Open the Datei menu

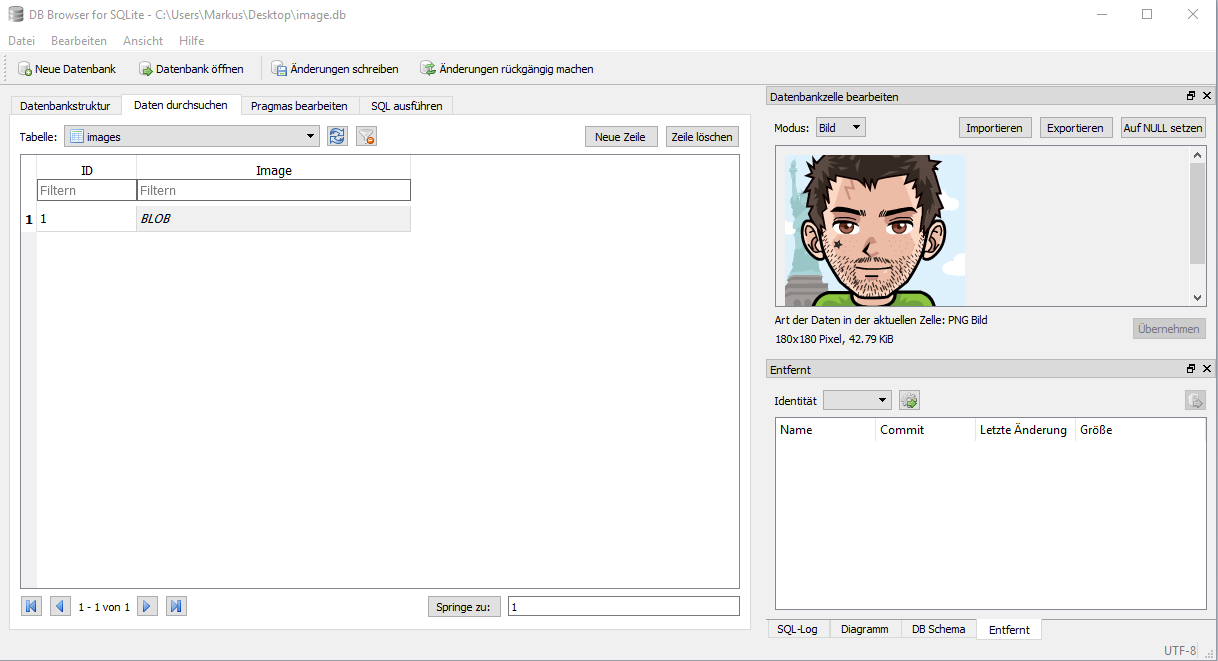(21, 41)
